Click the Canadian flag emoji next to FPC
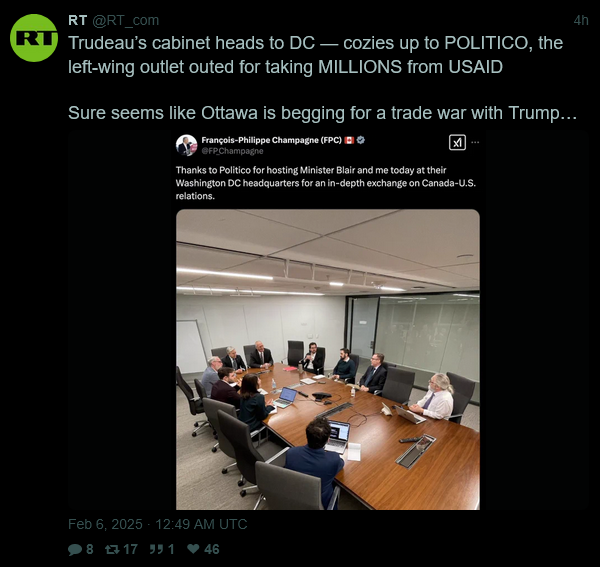600x567 pixels. (x=349, y=140)
